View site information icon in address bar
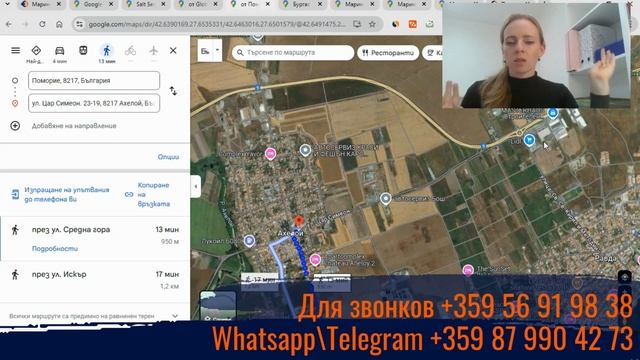The image size is (640, 360). point(80,24)
